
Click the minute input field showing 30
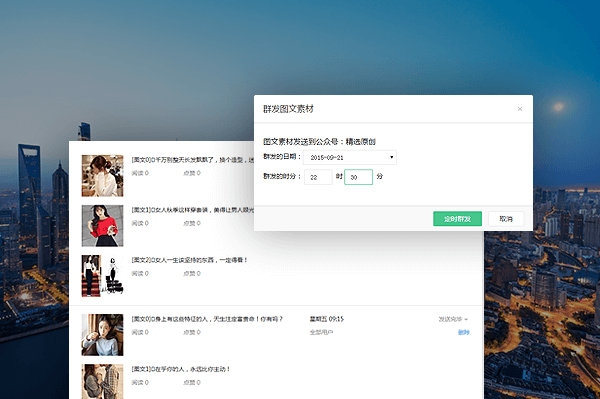point(358,177)
